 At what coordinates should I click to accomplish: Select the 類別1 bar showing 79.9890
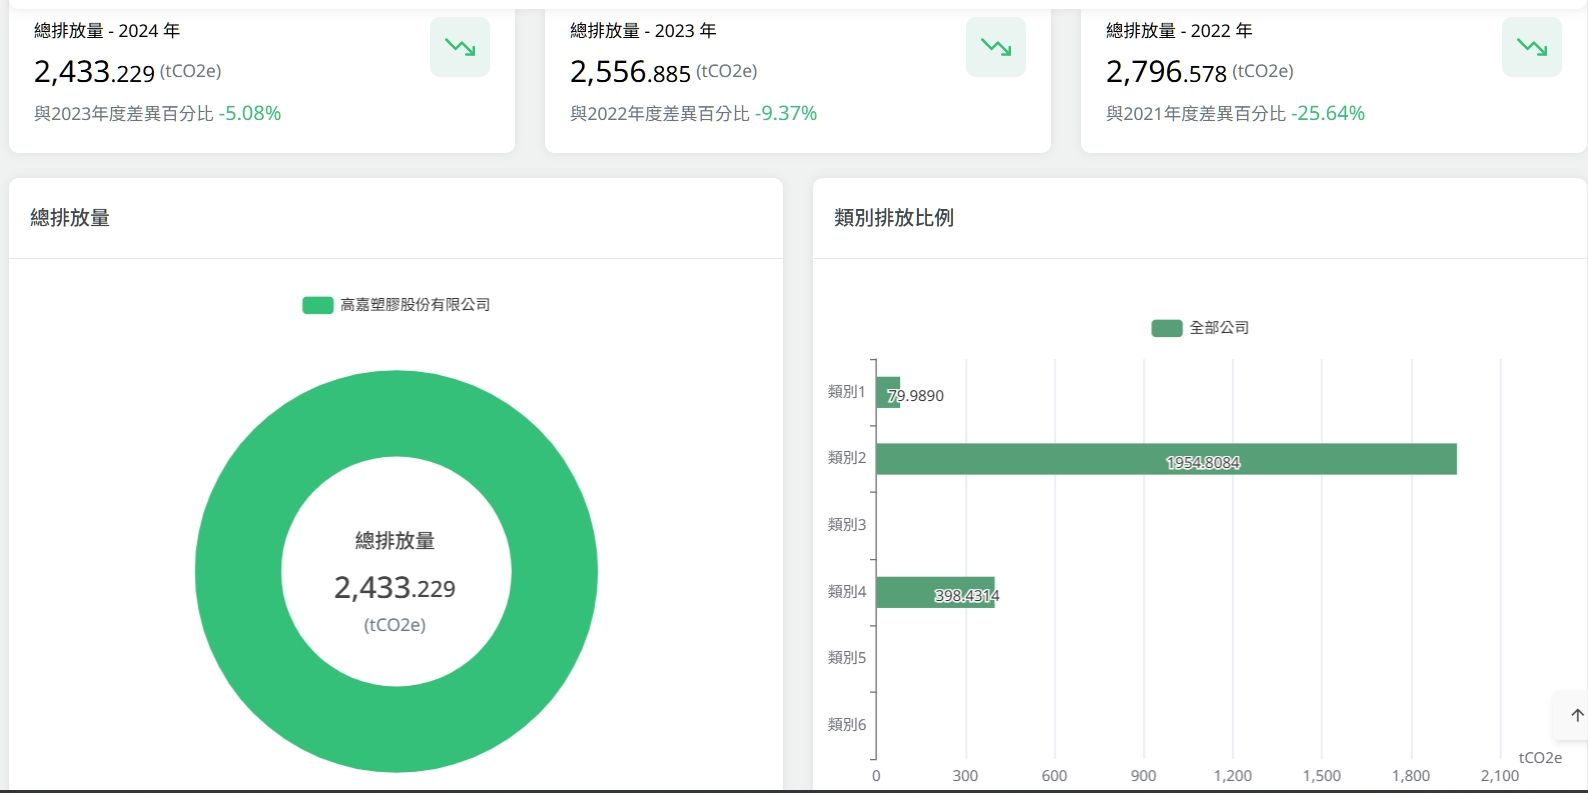pyautogui.click(x=887, y=393)
